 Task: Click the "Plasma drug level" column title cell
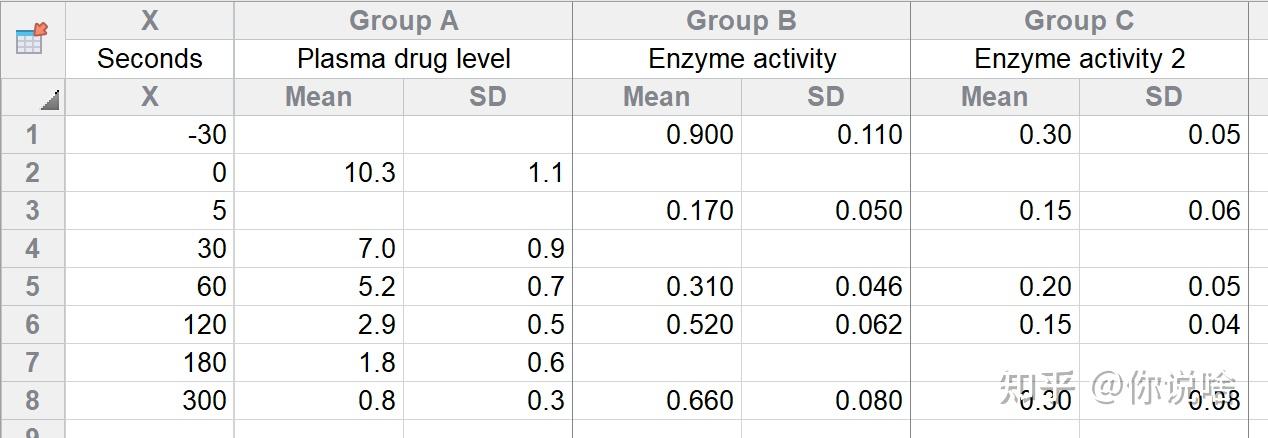coord(403,59)
